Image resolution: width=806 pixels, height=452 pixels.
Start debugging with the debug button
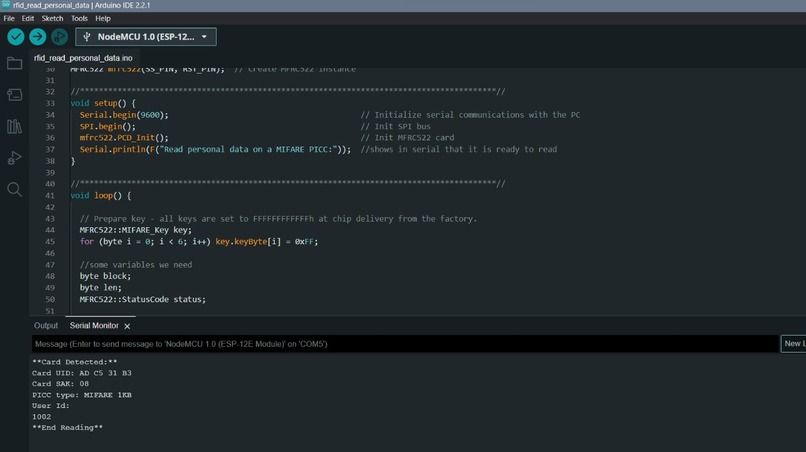(x=59, y=37)
